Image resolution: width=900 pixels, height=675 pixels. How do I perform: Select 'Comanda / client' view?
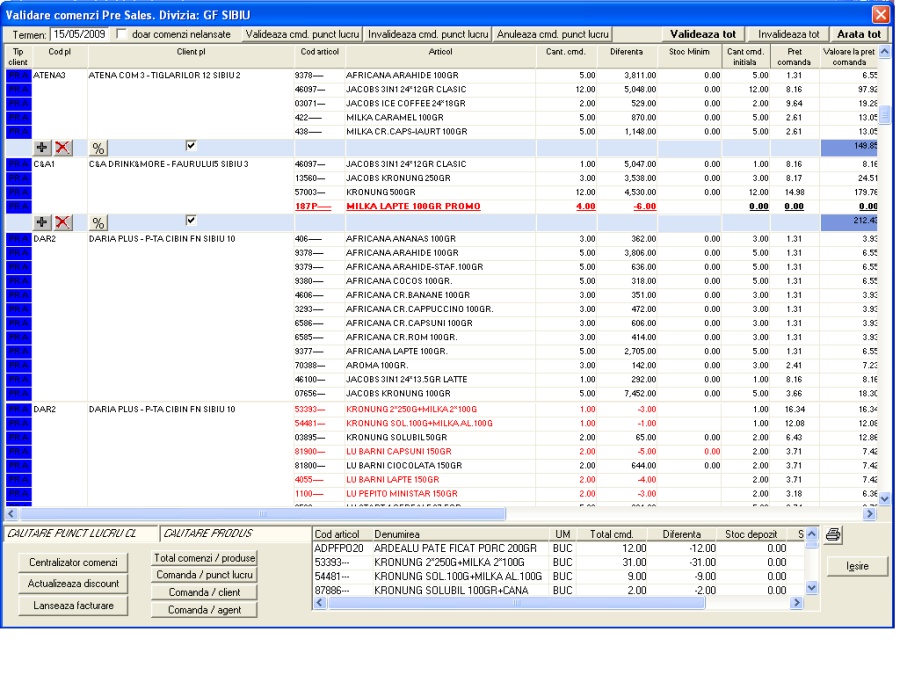point(204,592)
